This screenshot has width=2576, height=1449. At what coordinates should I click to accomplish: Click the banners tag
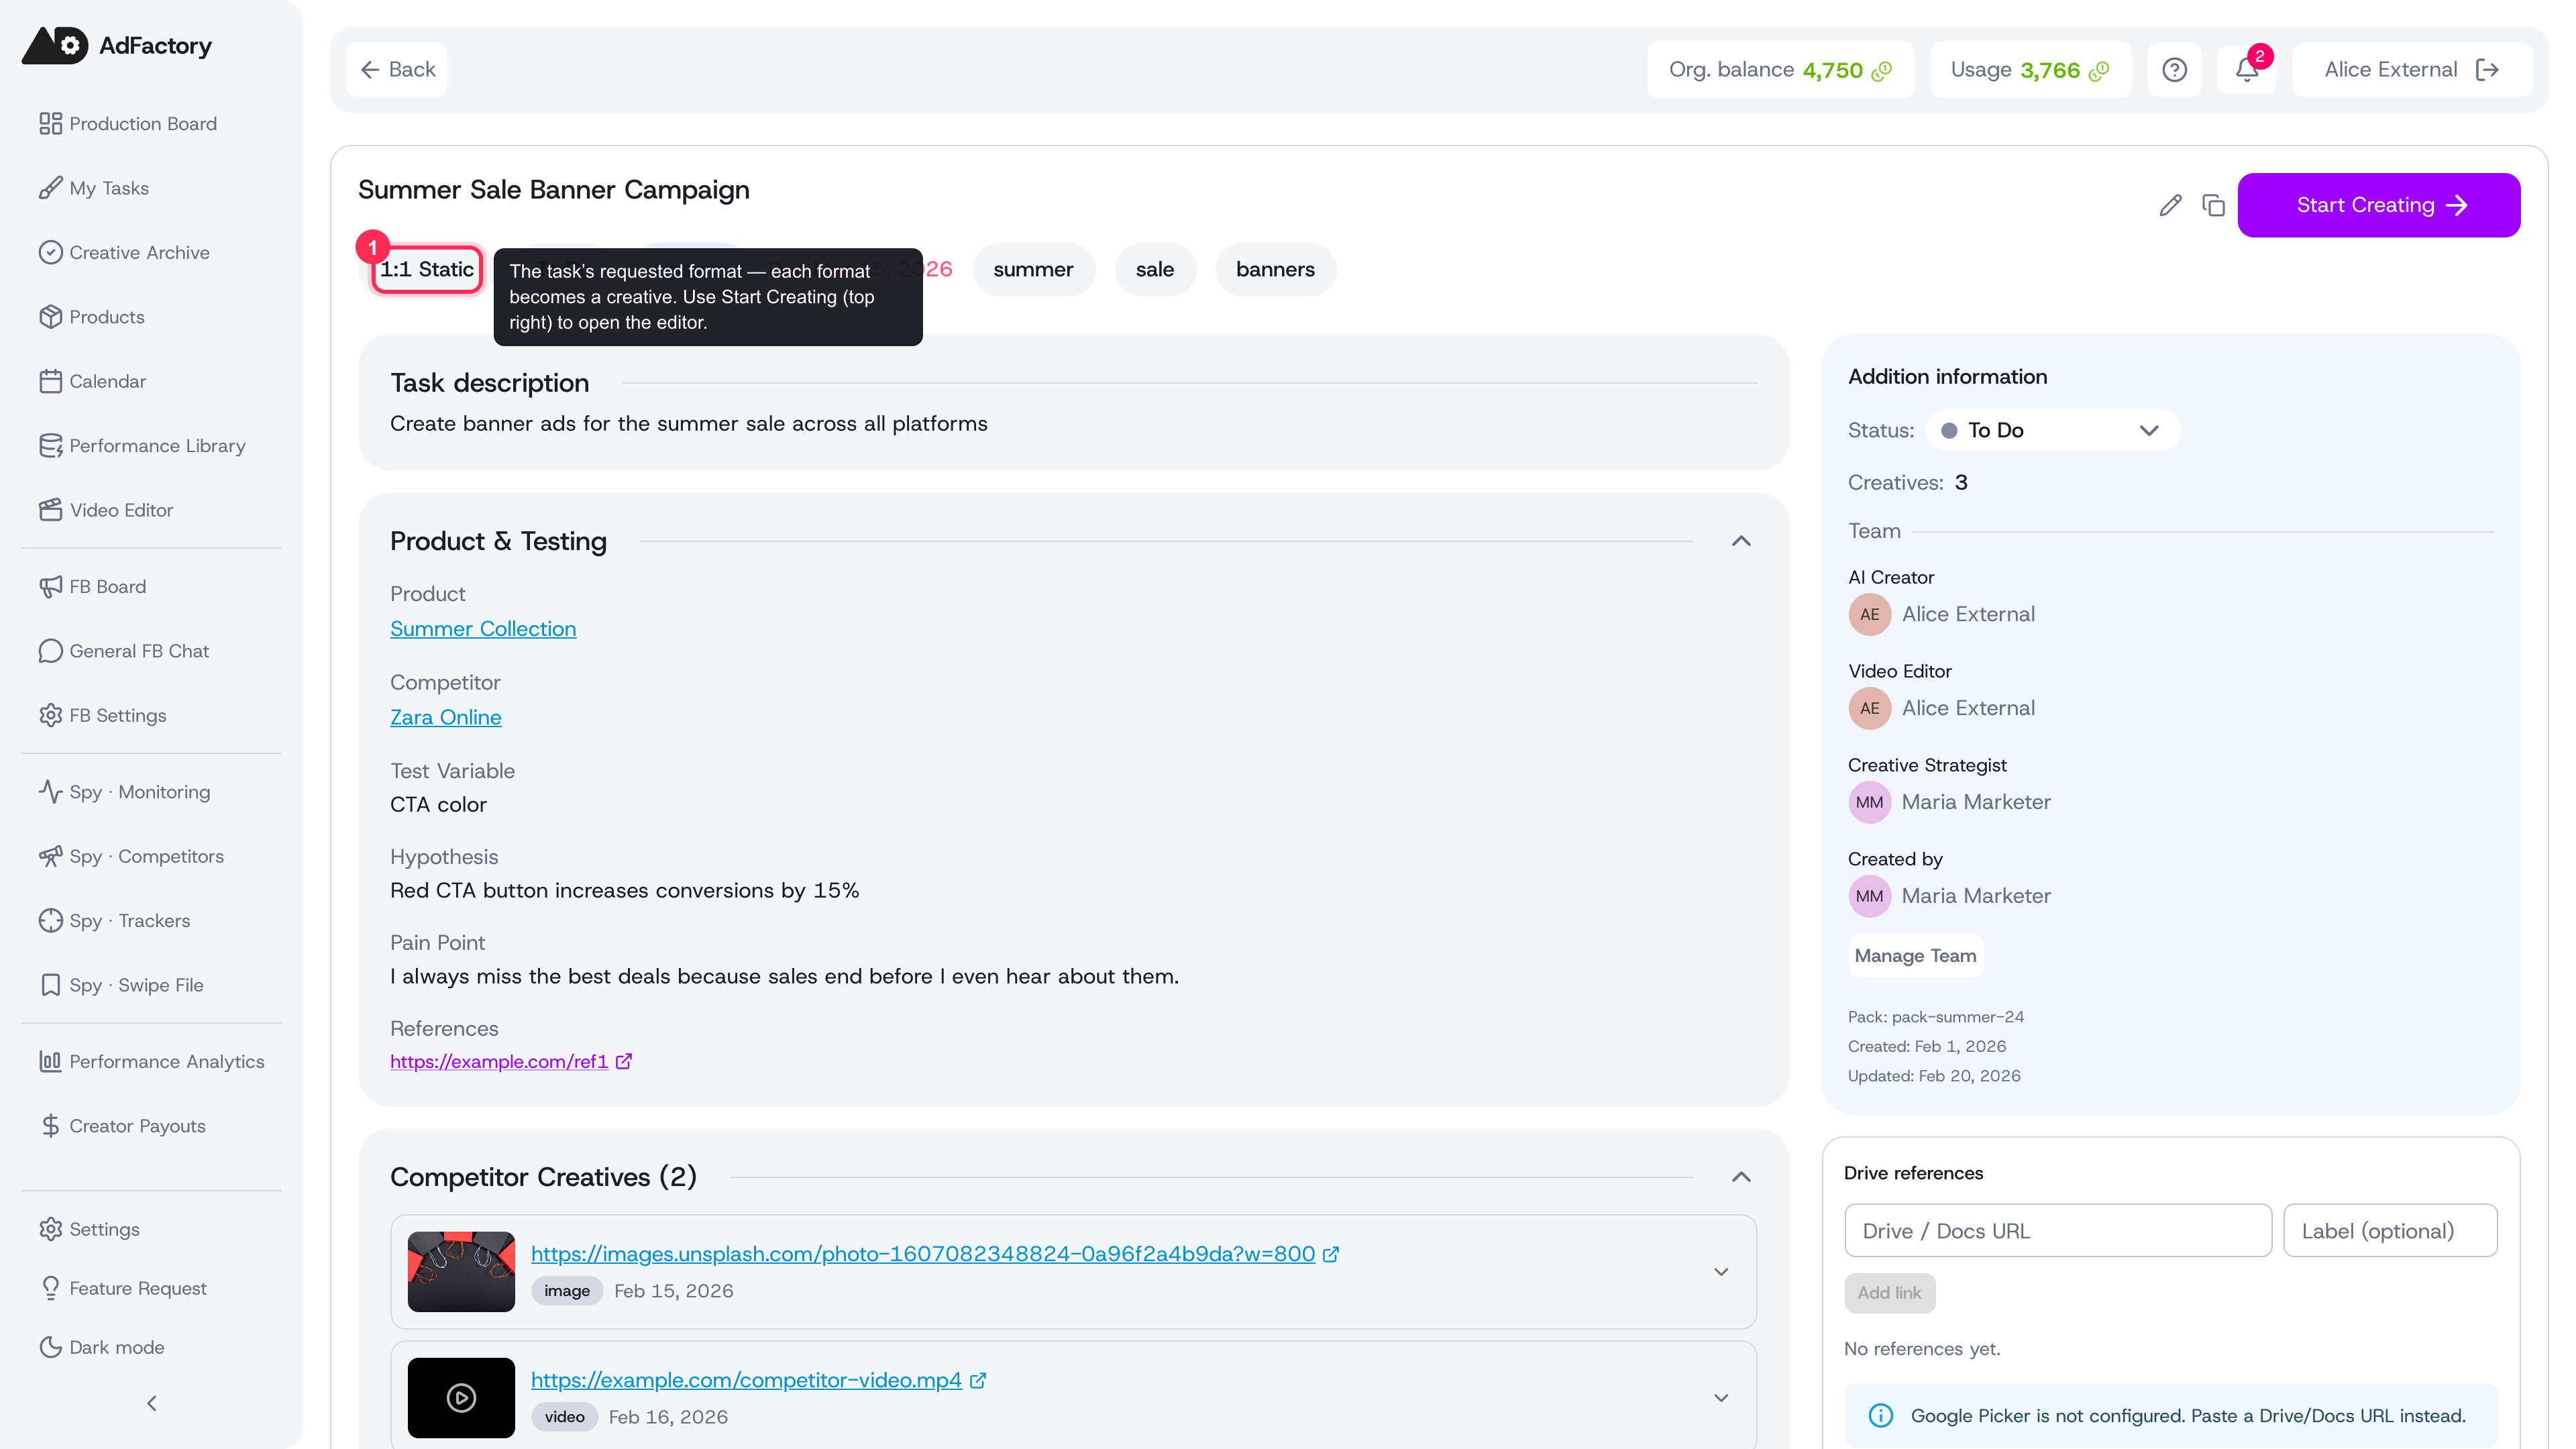click(1275, 269)
